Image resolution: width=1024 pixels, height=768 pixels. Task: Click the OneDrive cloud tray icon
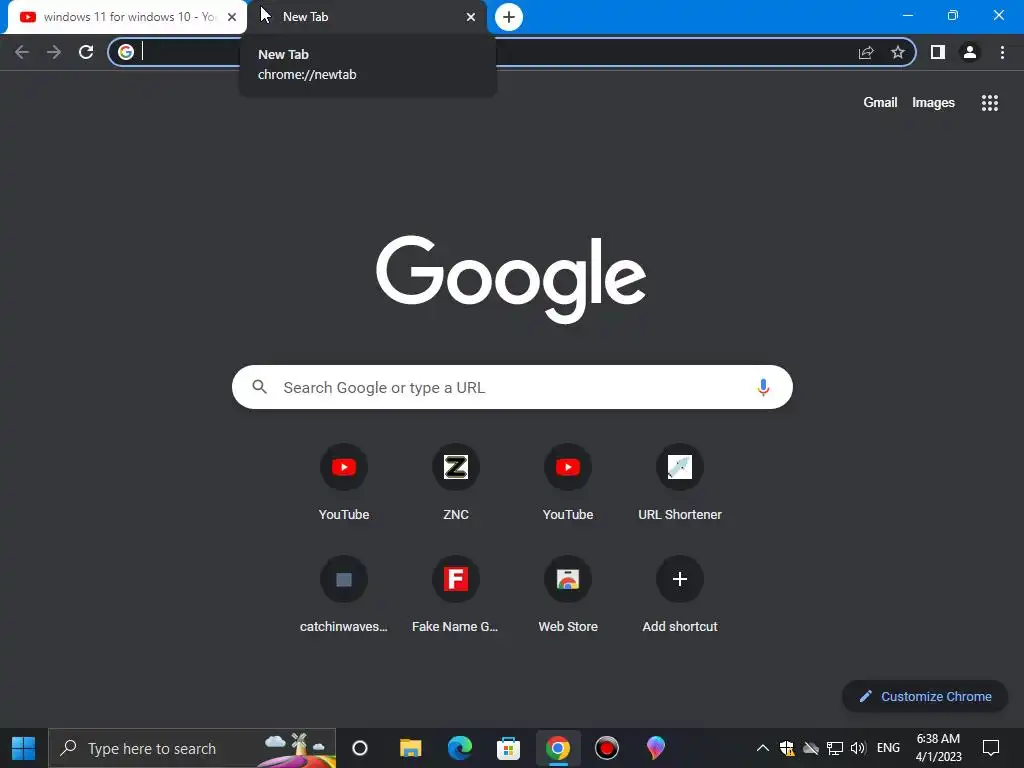coord(810,748)
